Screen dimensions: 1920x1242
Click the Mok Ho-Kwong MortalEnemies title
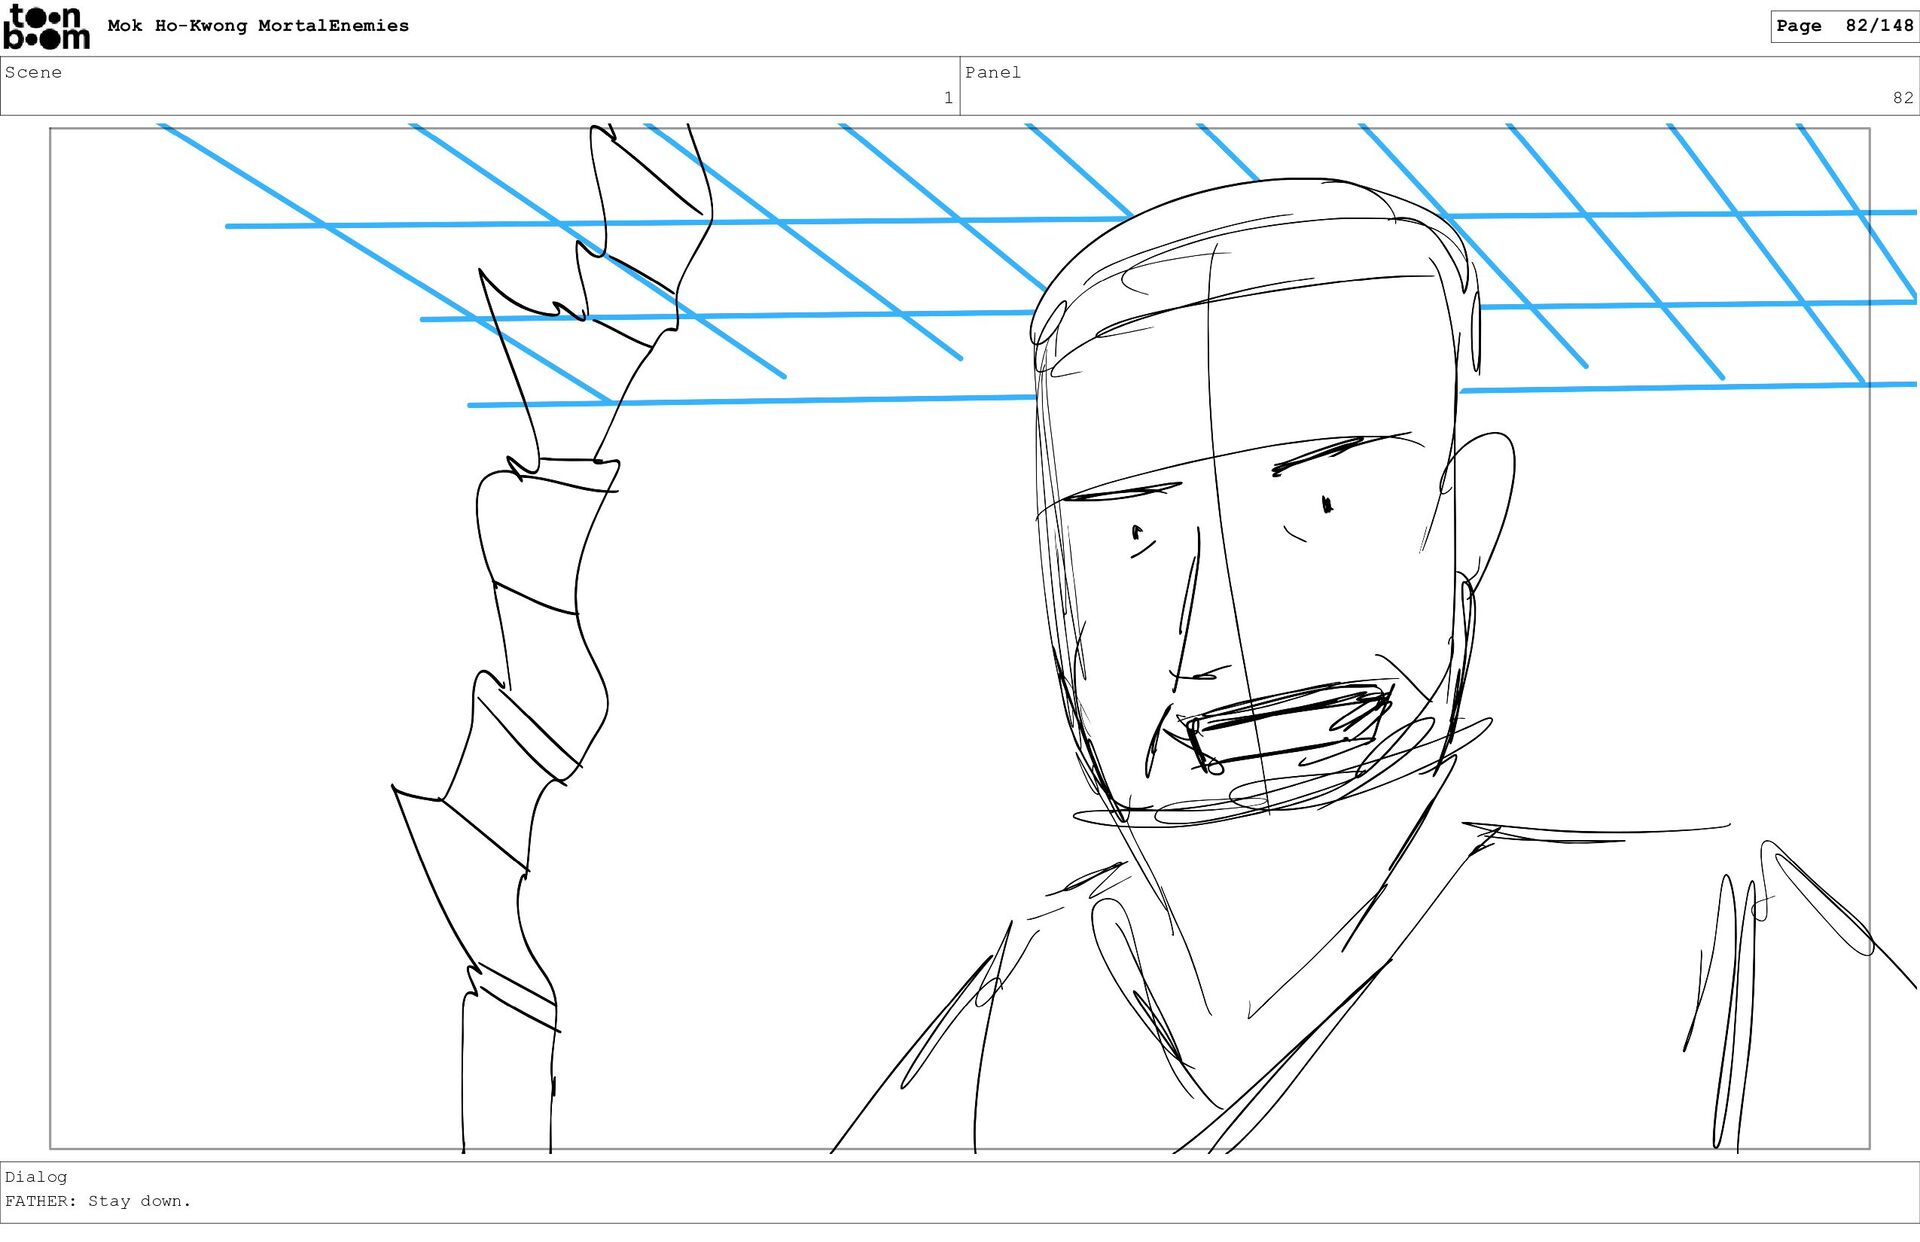(x=258, y=26)
